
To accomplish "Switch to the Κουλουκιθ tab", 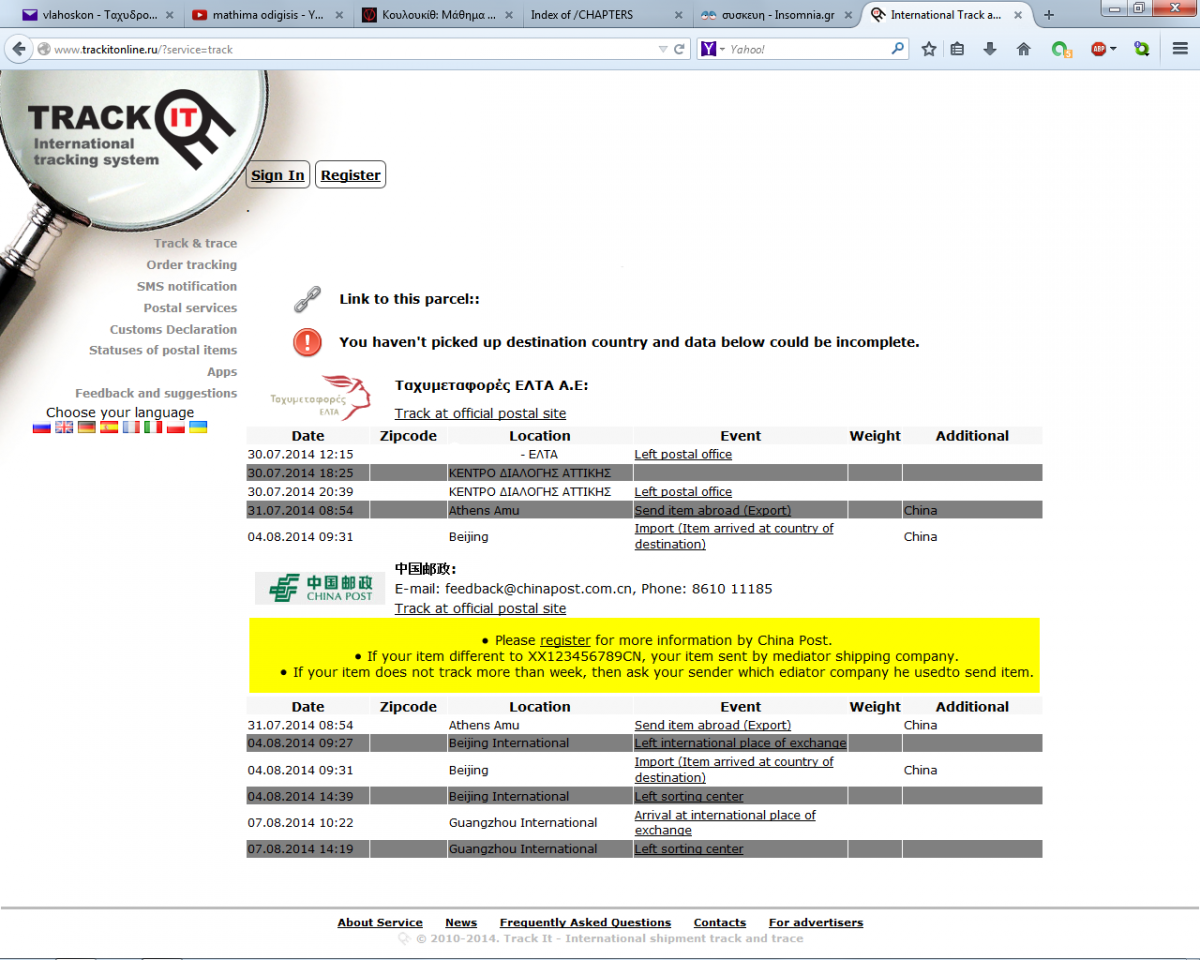I will [x=435, y=15].
